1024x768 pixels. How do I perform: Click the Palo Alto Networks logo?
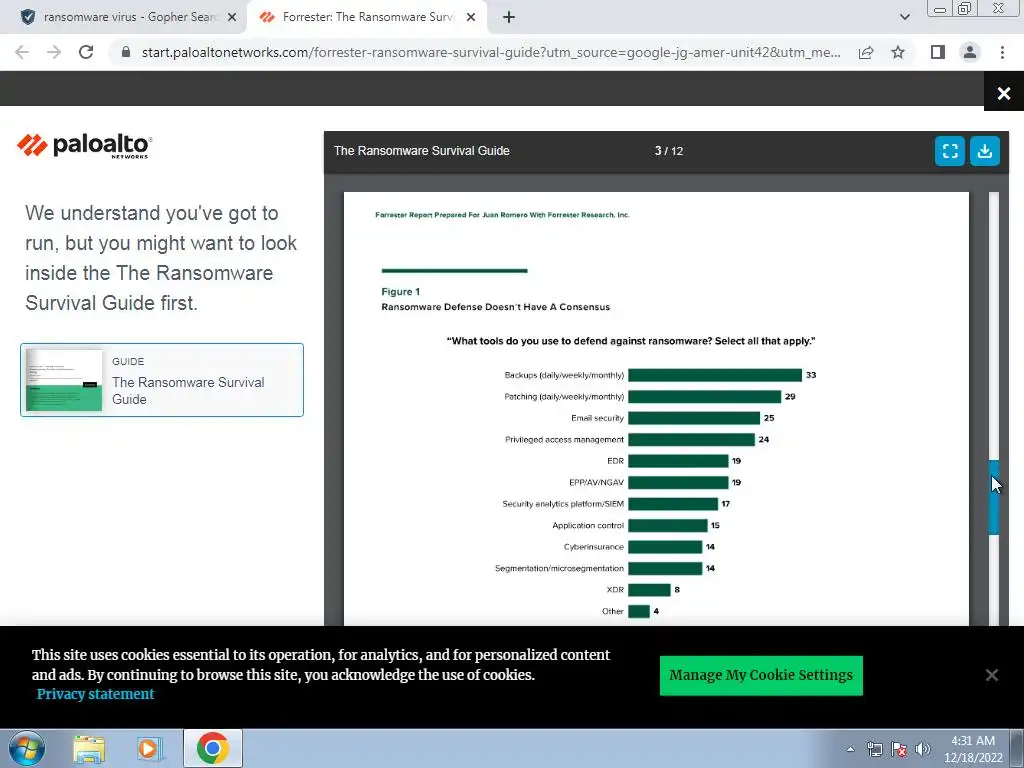(x=85, y=145)
